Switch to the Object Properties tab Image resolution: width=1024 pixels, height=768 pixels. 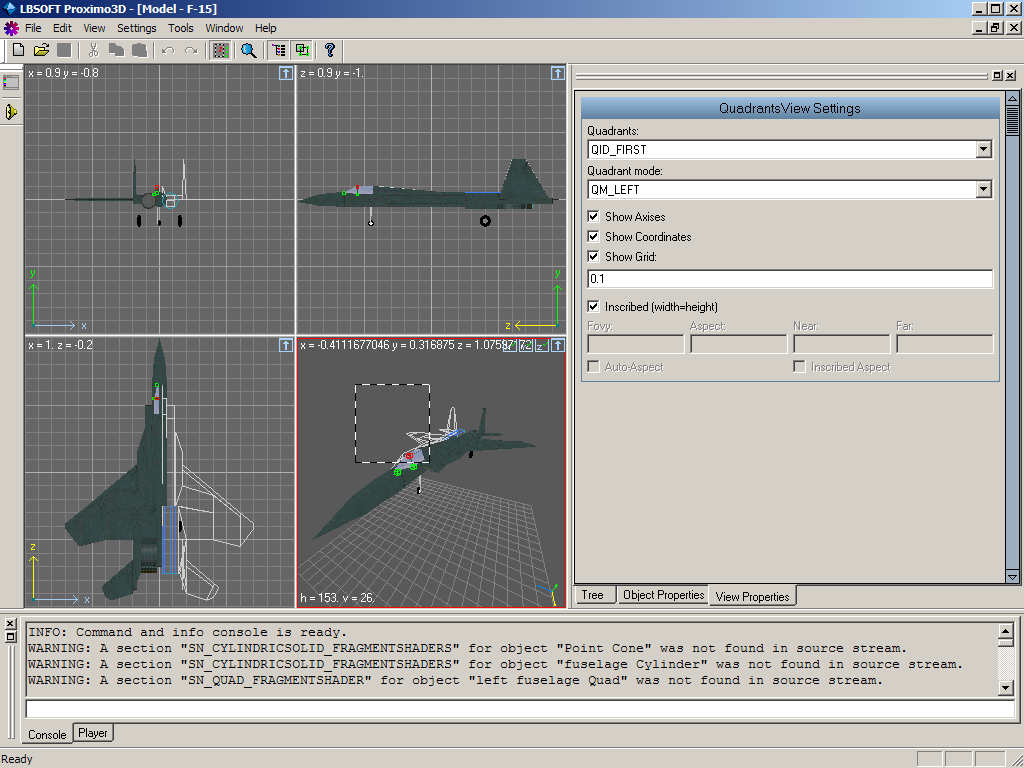(663, 595)
